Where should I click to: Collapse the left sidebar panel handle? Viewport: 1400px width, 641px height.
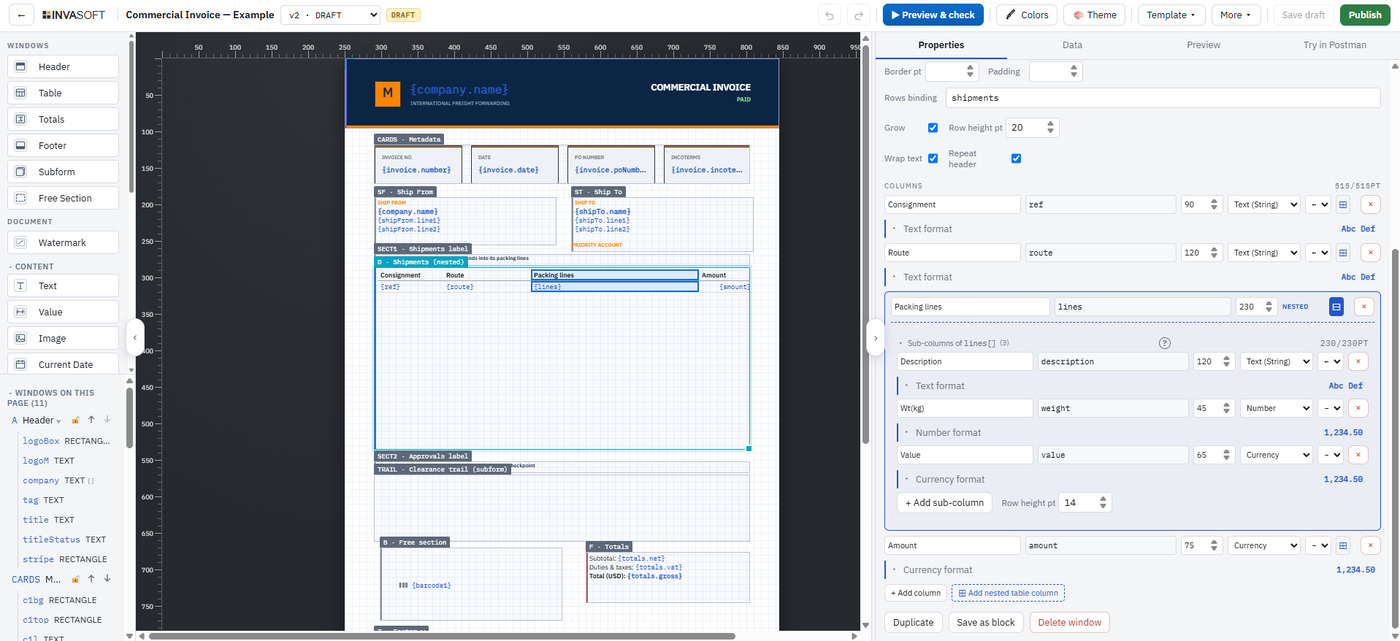136,337
